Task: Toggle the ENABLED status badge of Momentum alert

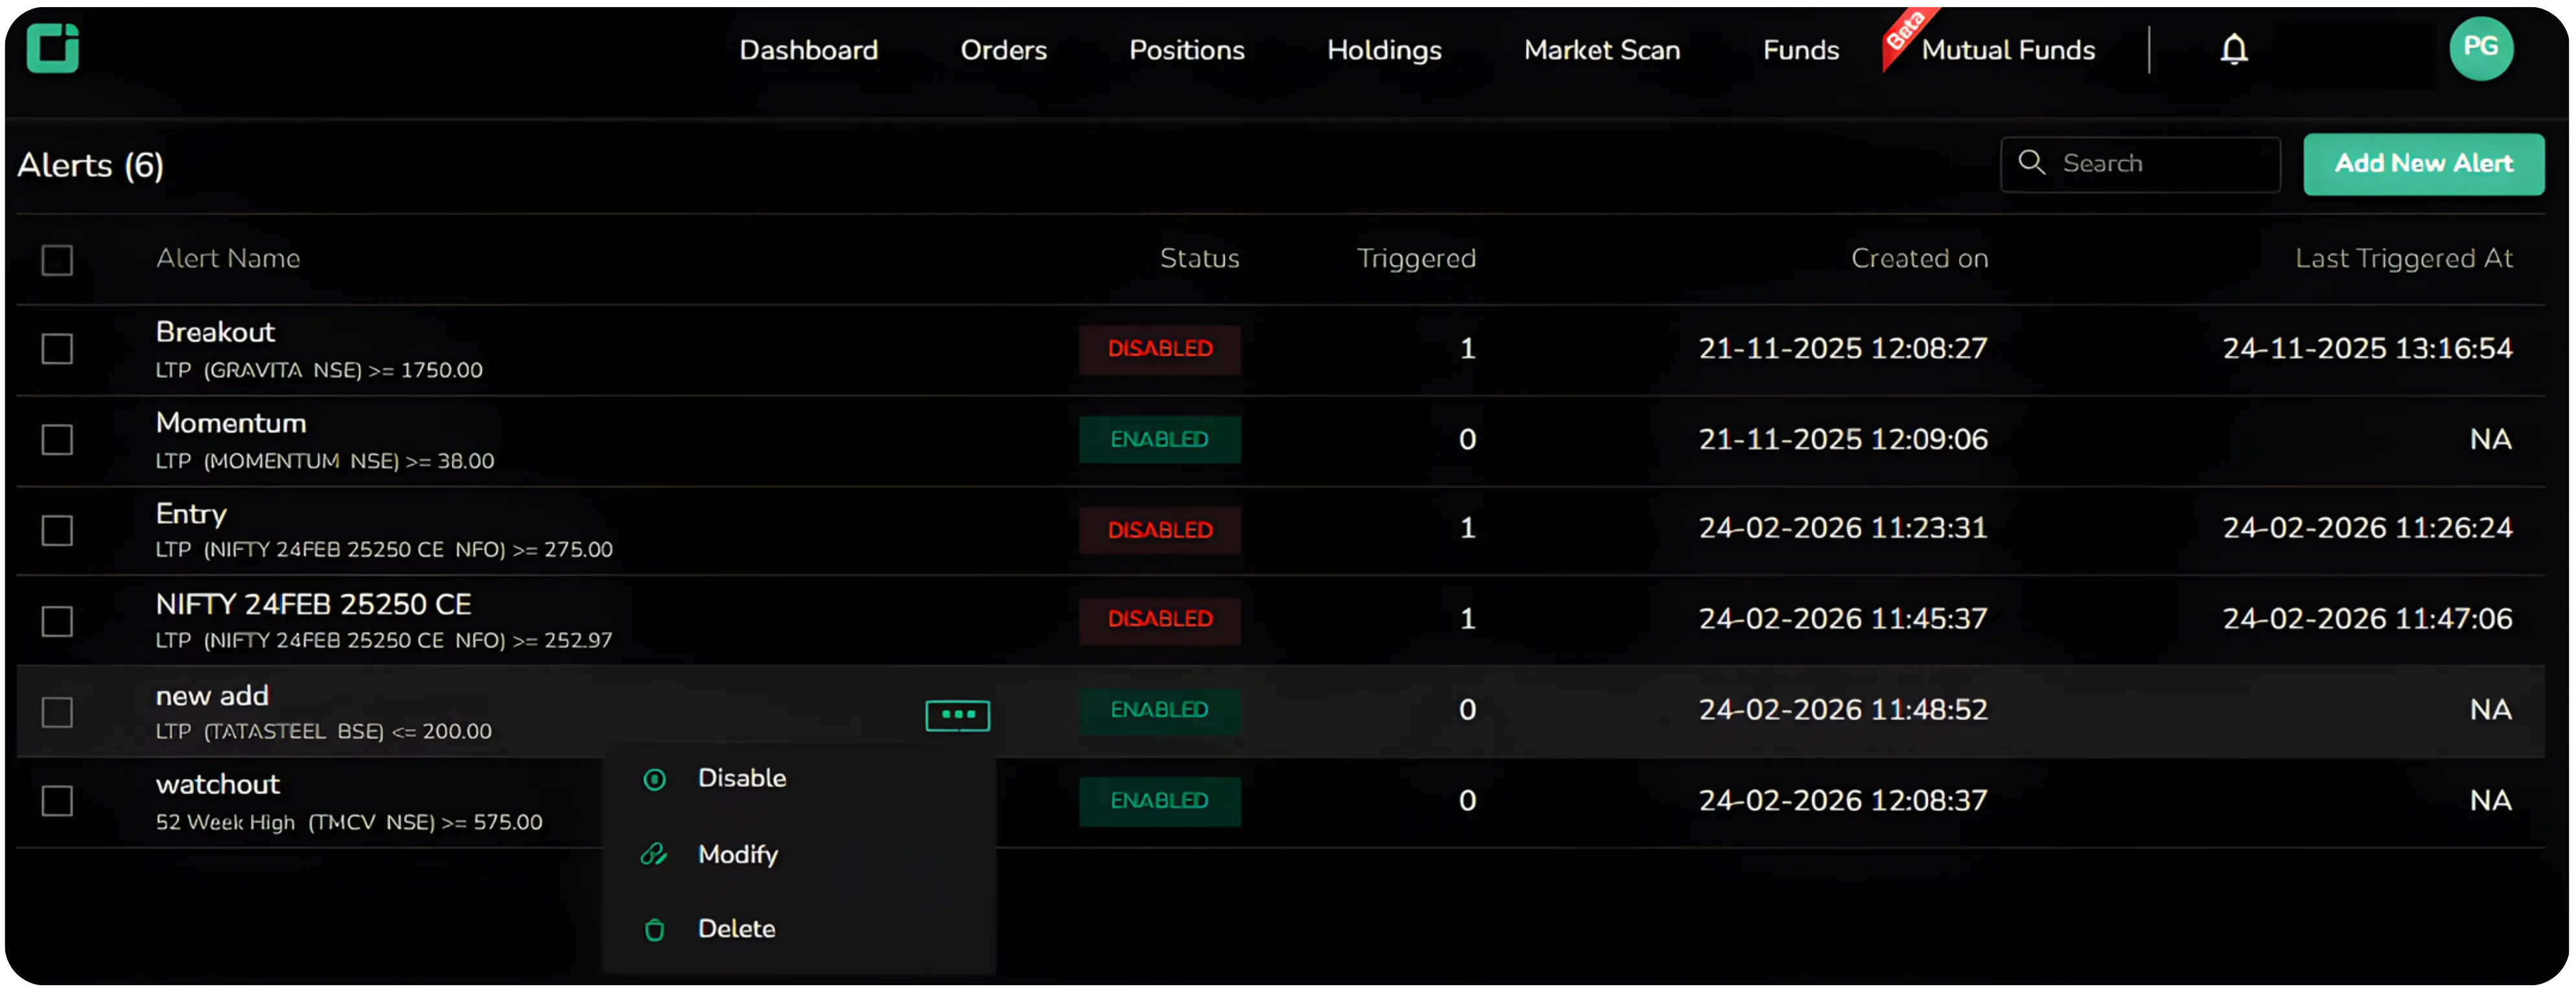Action: click(x=1160, y=439)
